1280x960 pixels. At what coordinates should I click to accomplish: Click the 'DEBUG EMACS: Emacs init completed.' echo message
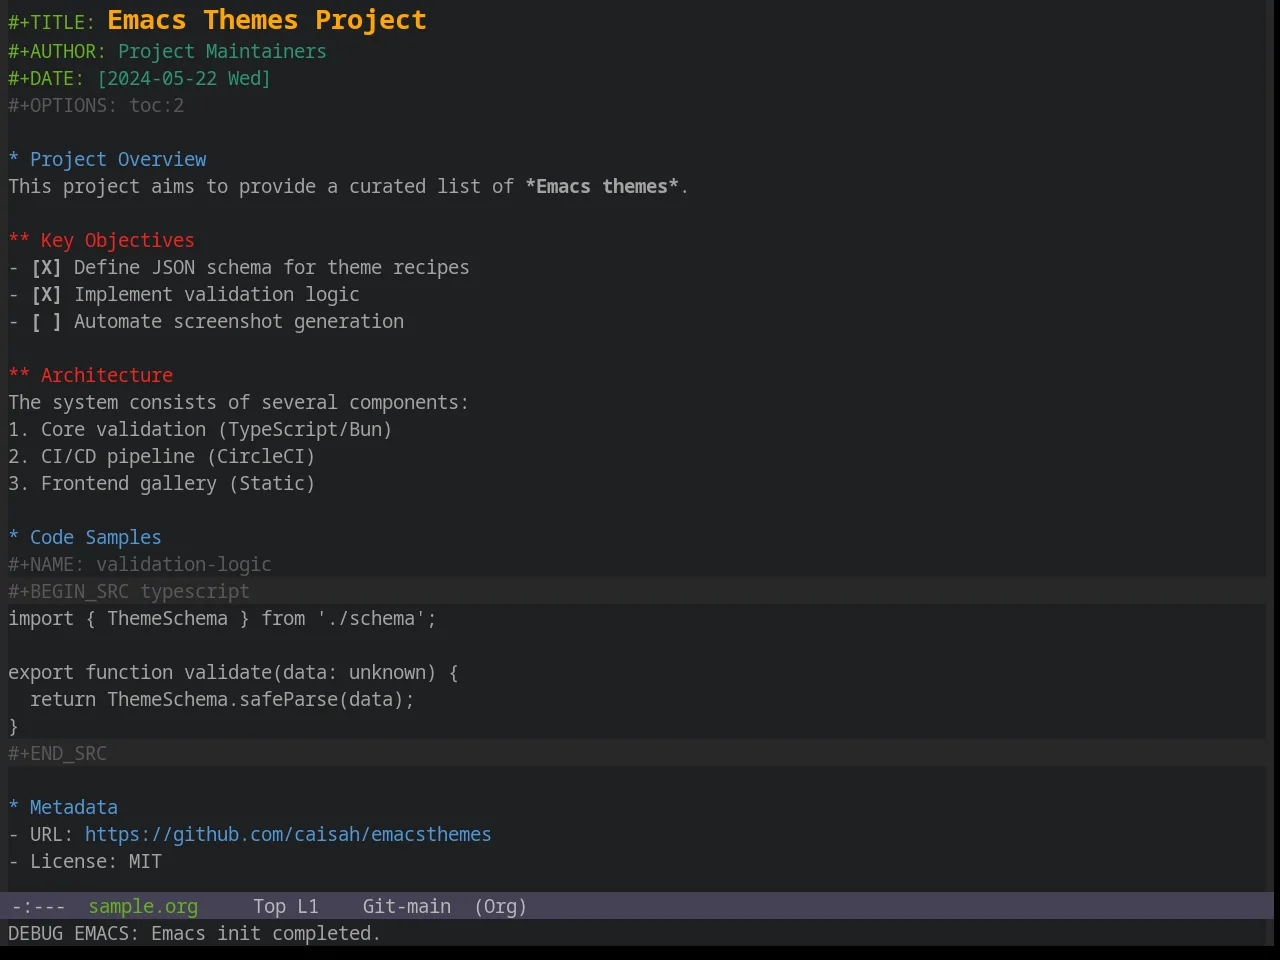click(194, 934)
